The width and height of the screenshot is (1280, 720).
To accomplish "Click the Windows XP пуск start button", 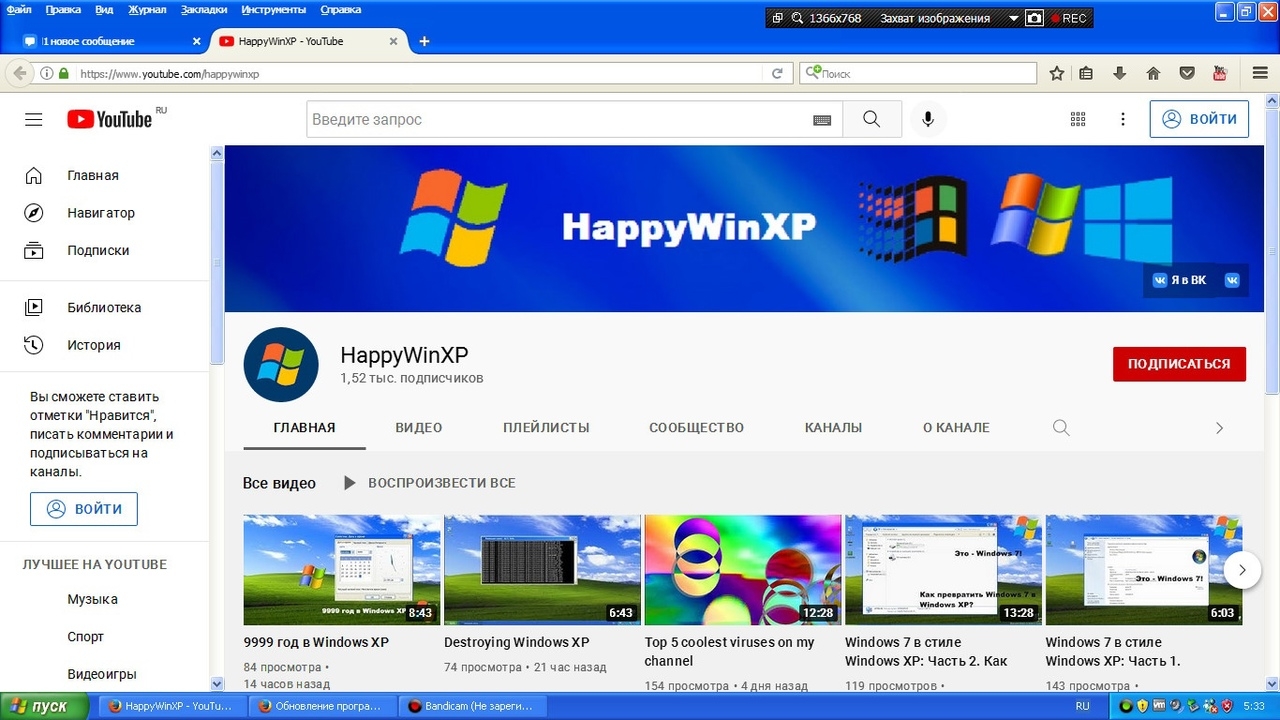I will point(38,706).
